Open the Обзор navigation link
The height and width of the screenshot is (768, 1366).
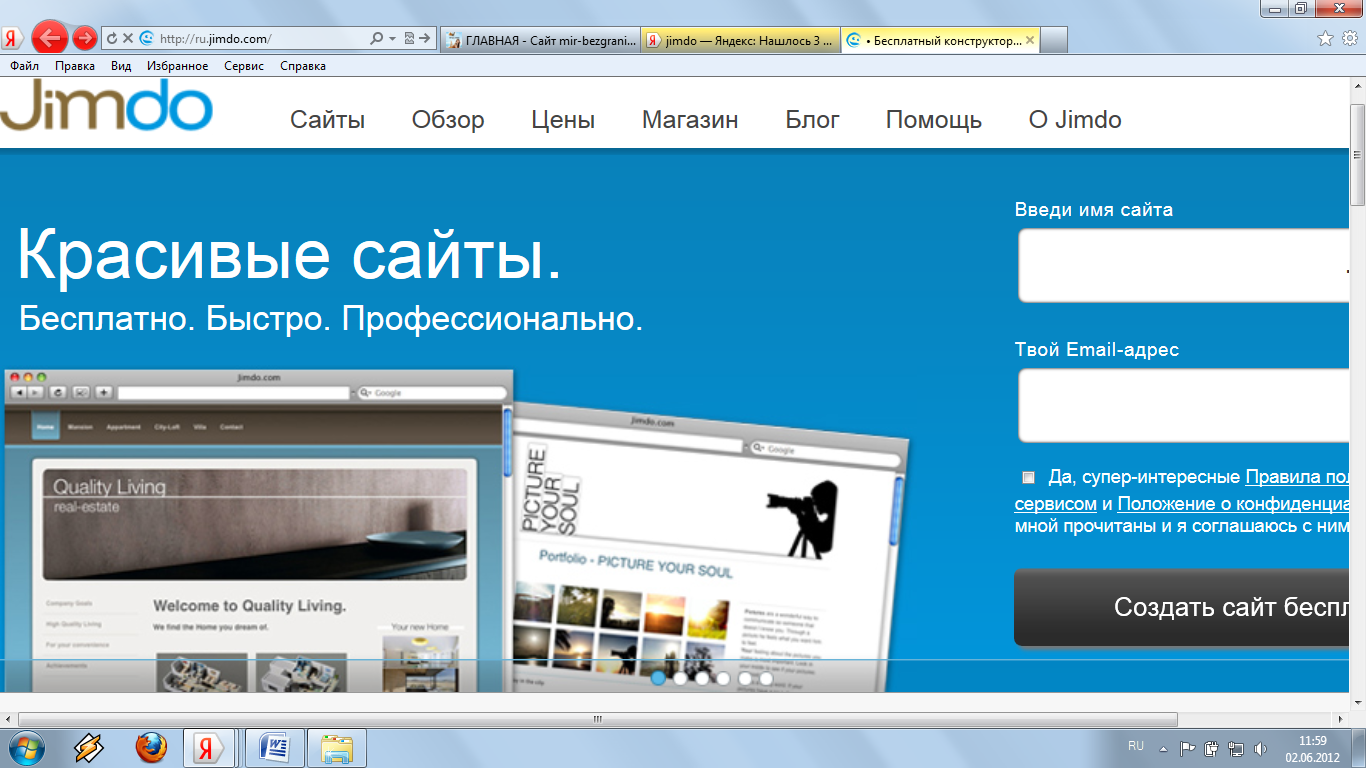[448, 120]
